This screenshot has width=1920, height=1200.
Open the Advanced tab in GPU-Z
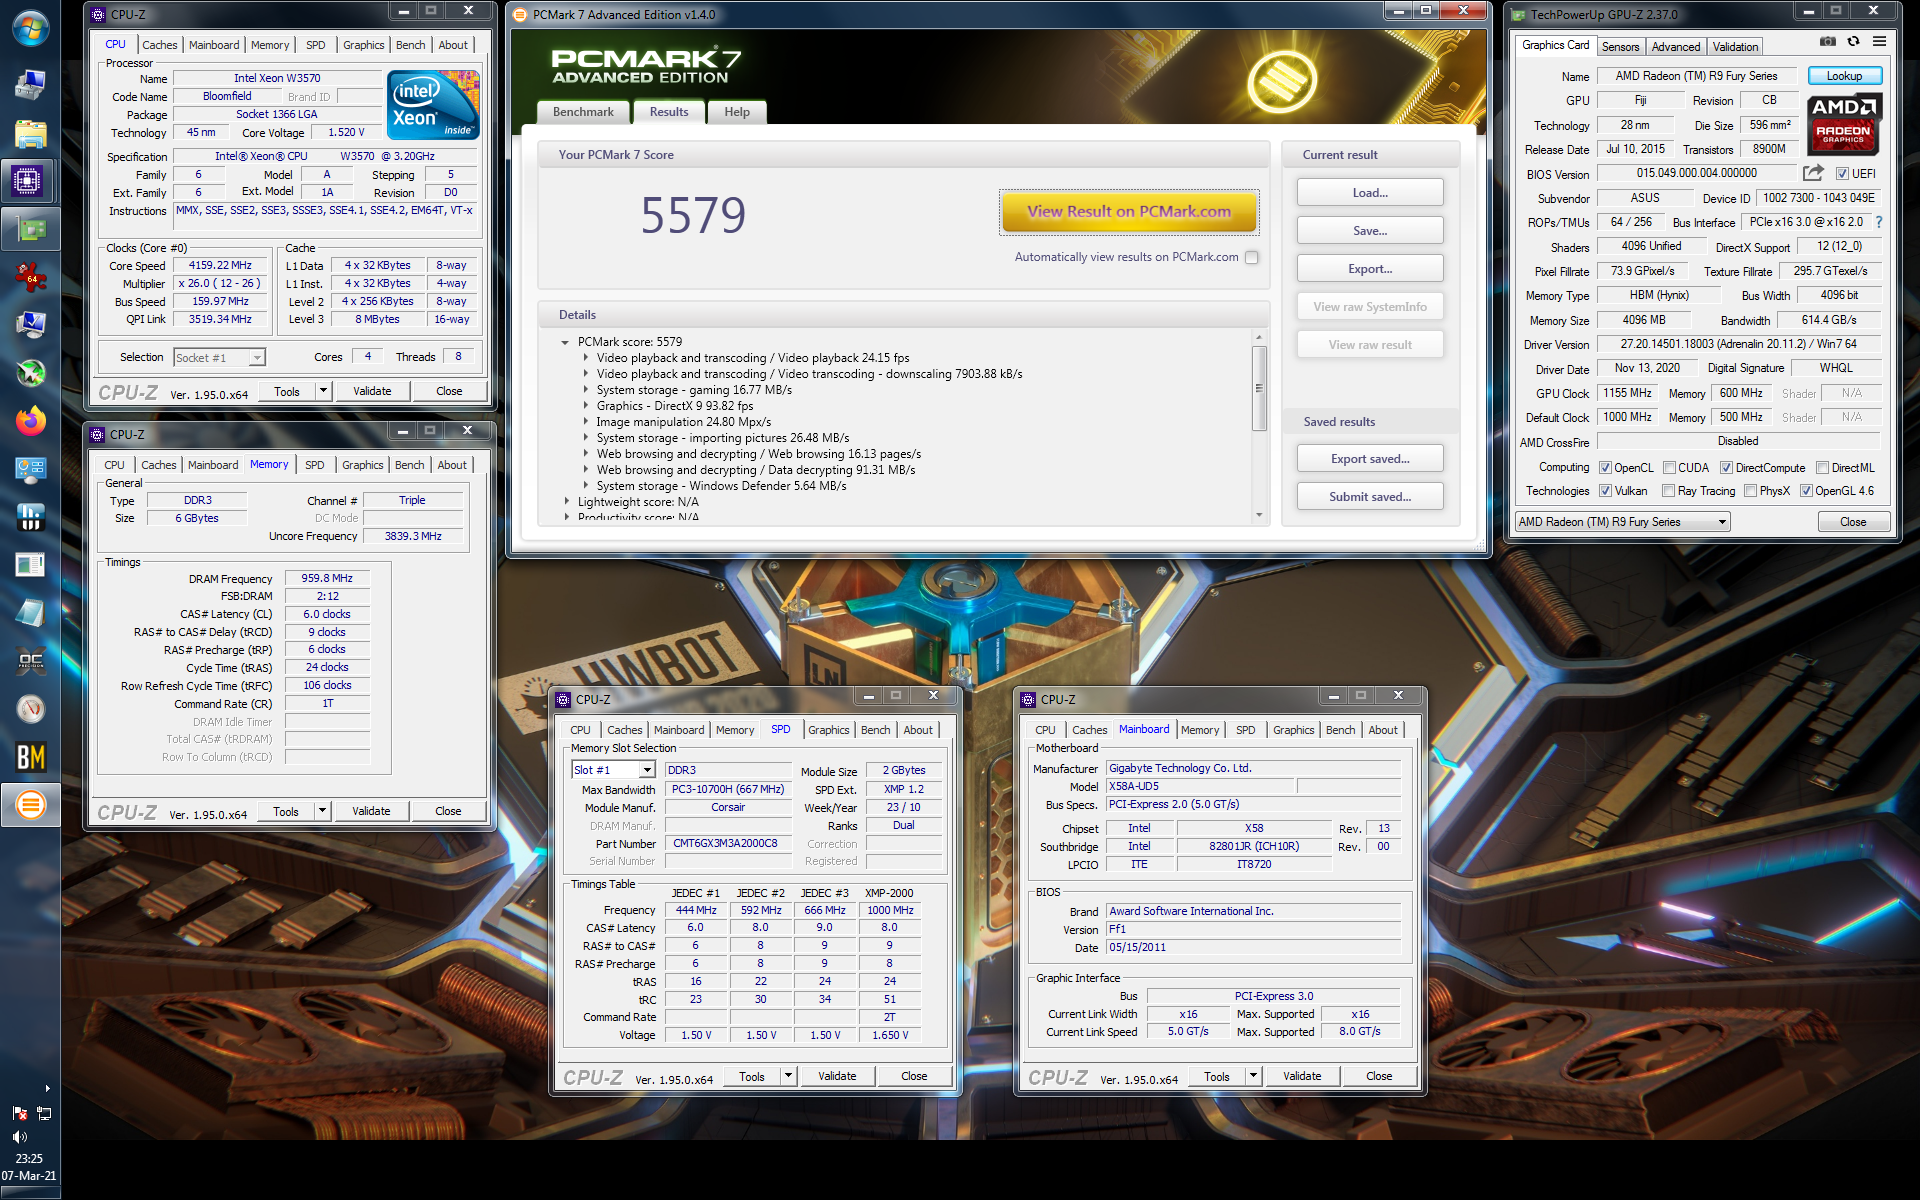pyautogui.click(x=1675, y=47)
